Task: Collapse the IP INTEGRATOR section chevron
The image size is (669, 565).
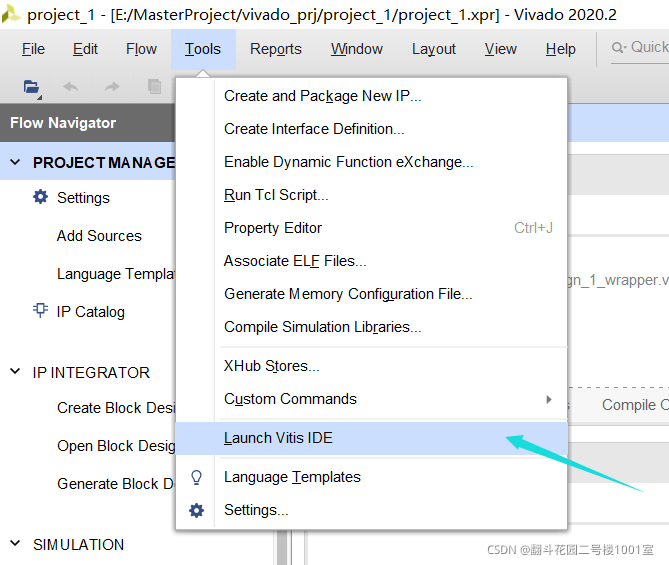Action: (15, 372)
